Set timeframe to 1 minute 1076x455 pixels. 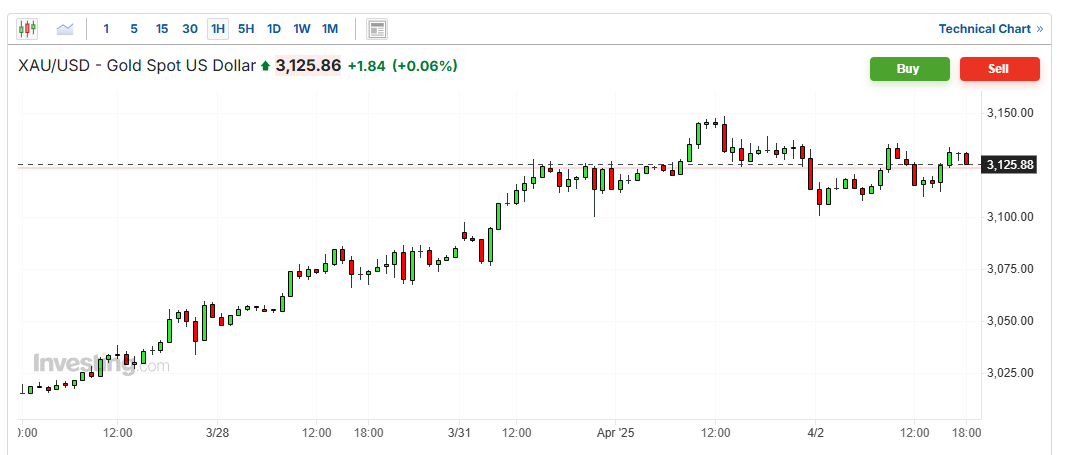tap(106, 29)
